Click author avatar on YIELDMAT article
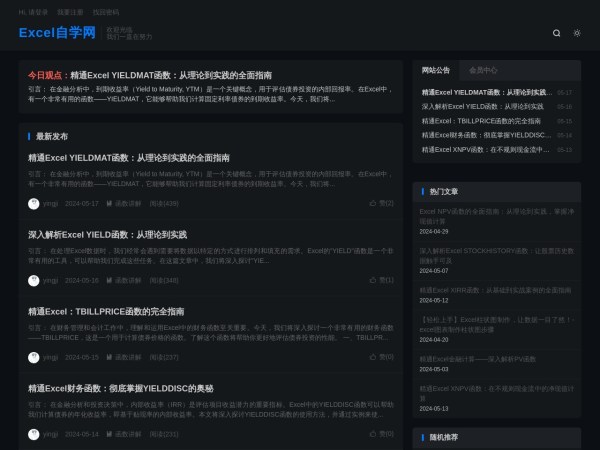 [x=34, y=203]
